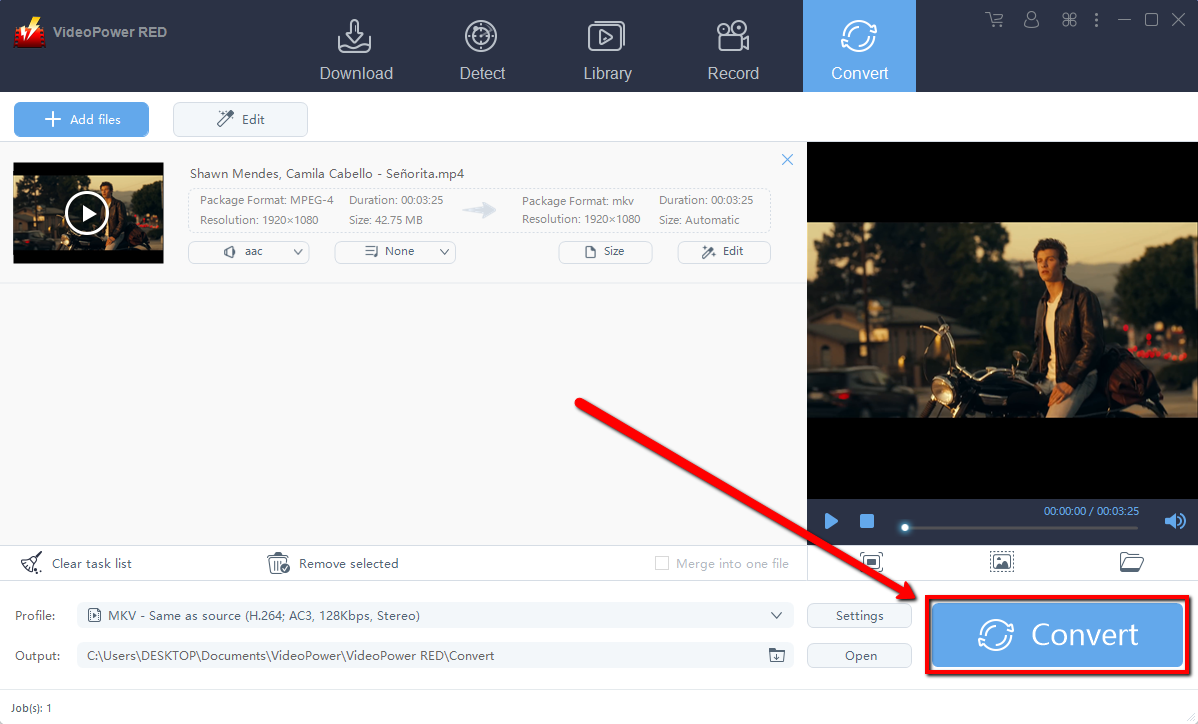Image resolution: width=1198 pixels, height=724 pixels.
Task: Select the Clear task list icon
Action: (31, 563)
